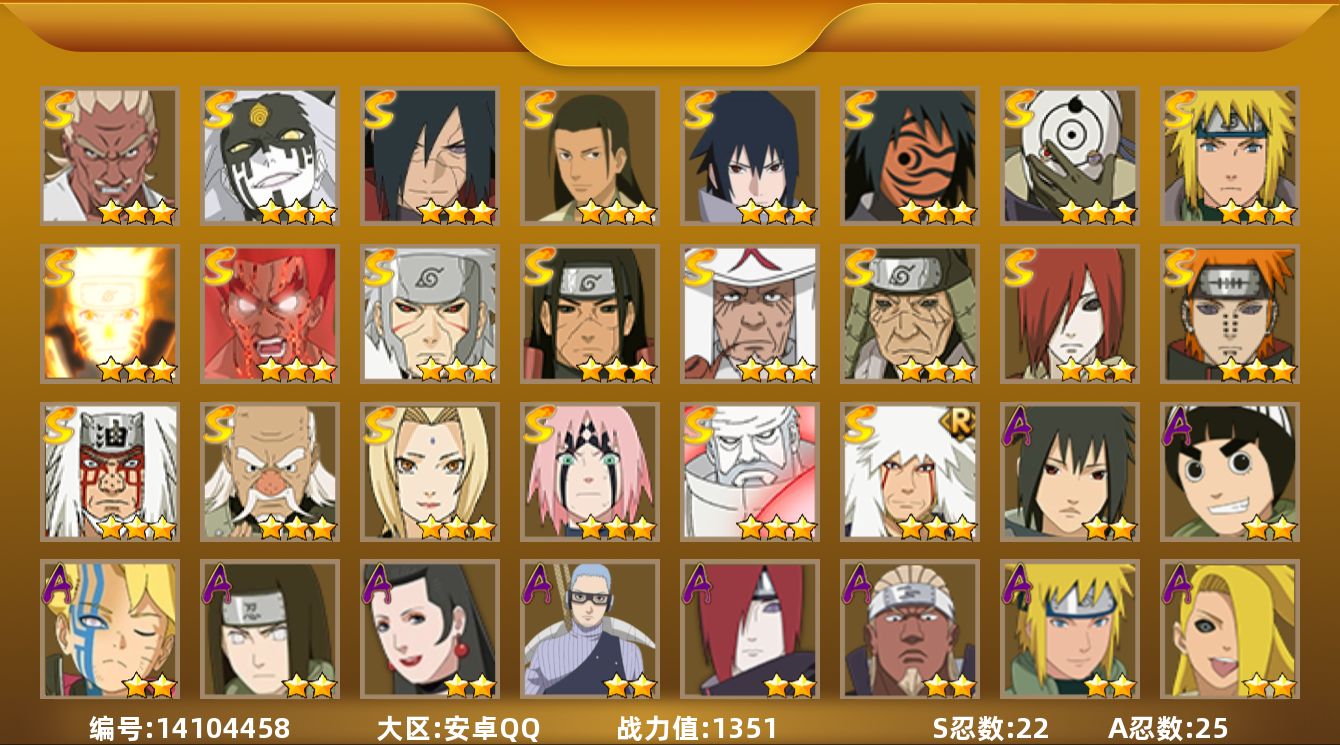Open the red Eight Gates Guy portrait
The height and width of the screenshot is (745, 1340).
tap(270, 314)
